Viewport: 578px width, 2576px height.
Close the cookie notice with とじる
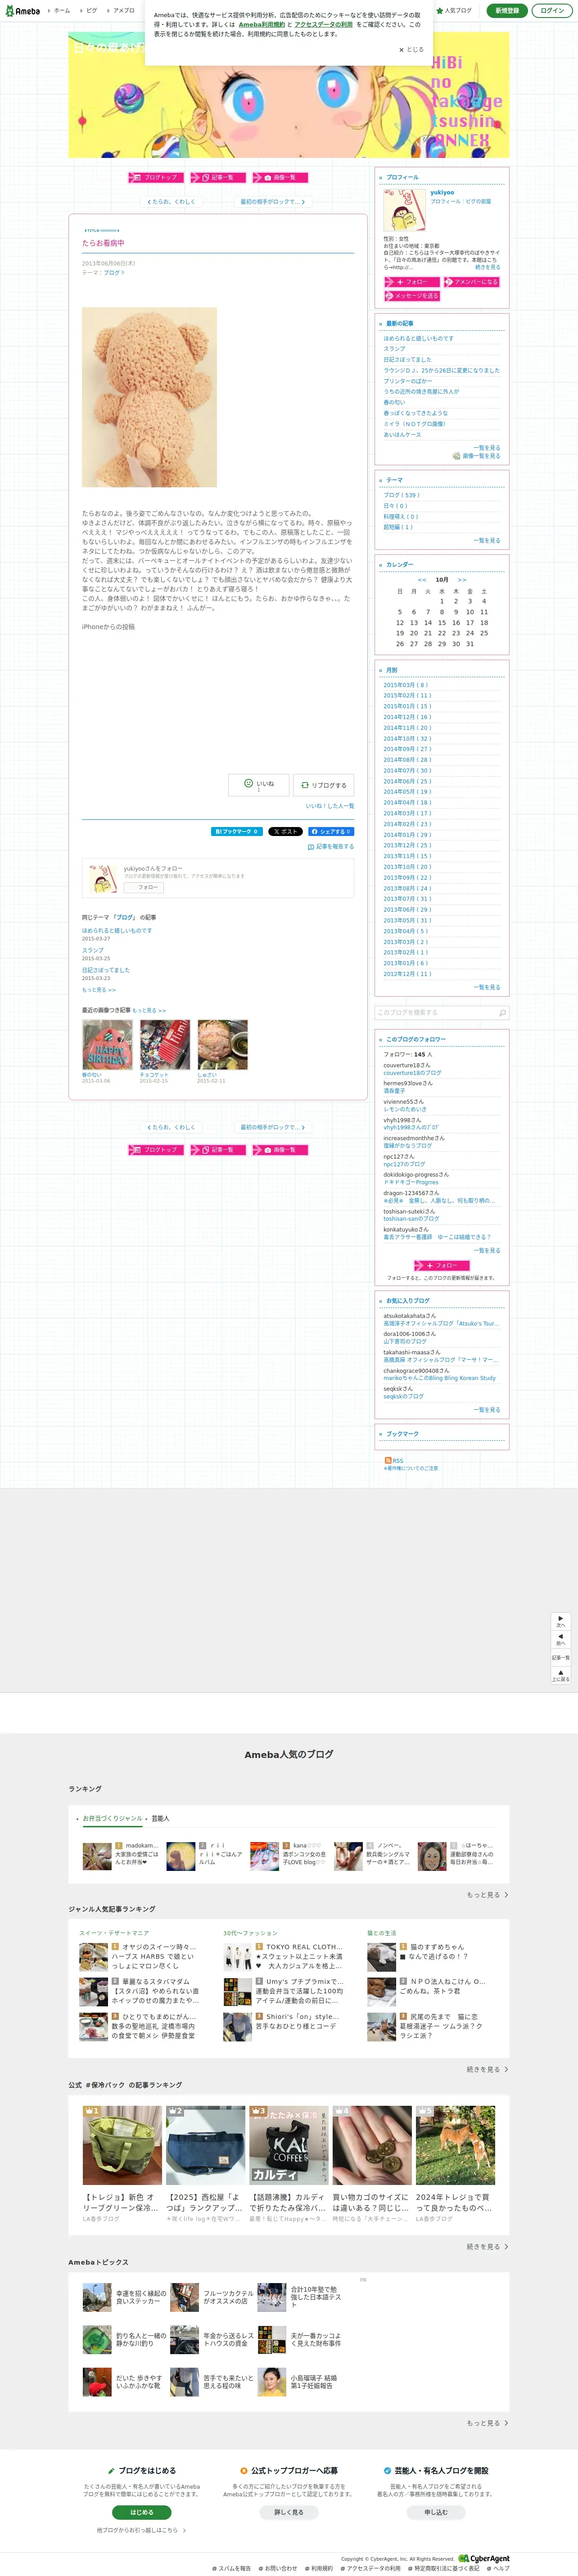(412, 49)
